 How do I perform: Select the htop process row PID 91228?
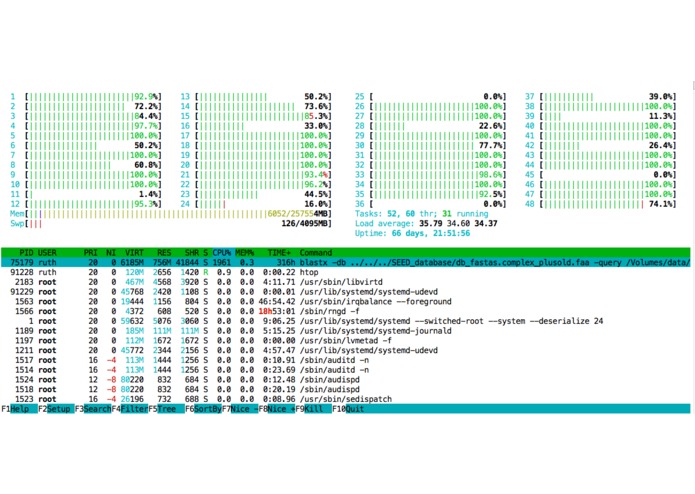(346, 272)
